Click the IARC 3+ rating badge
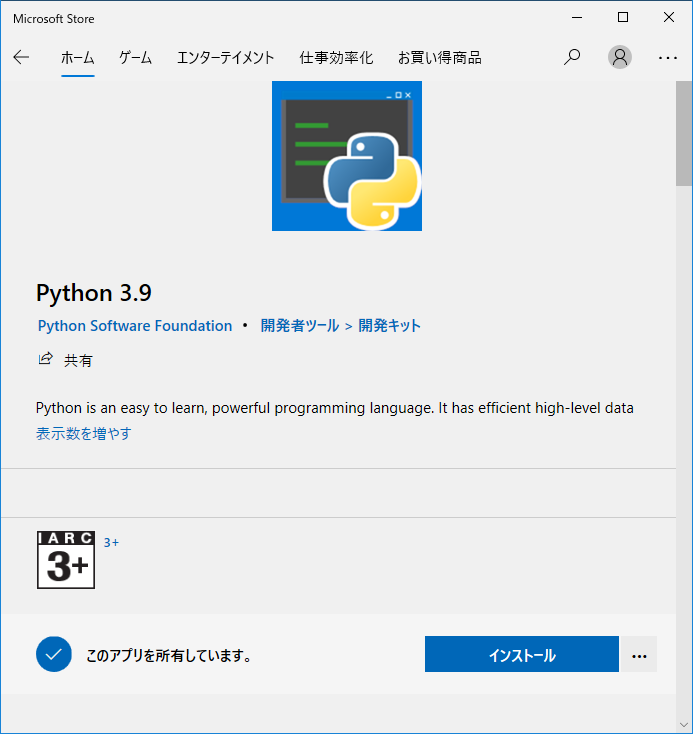Screen dimensions: 693x734 click(66, 560)
